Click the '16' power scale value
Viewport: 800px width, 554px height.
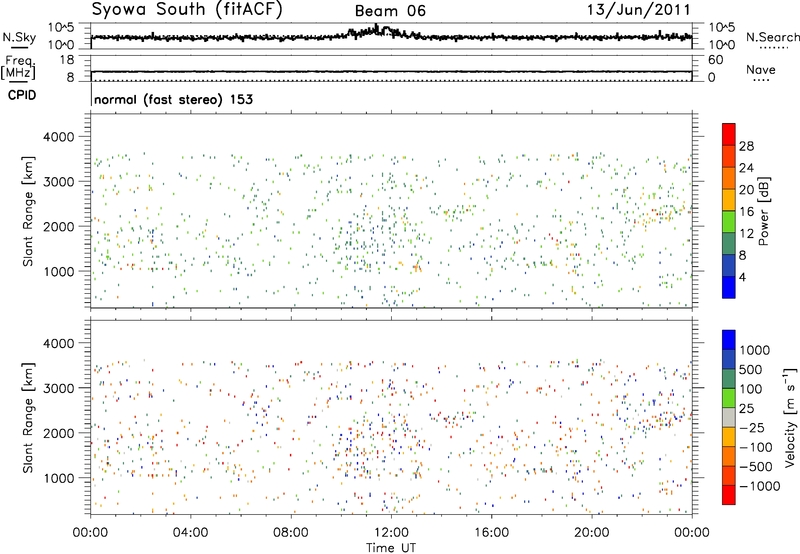[746, 212]
